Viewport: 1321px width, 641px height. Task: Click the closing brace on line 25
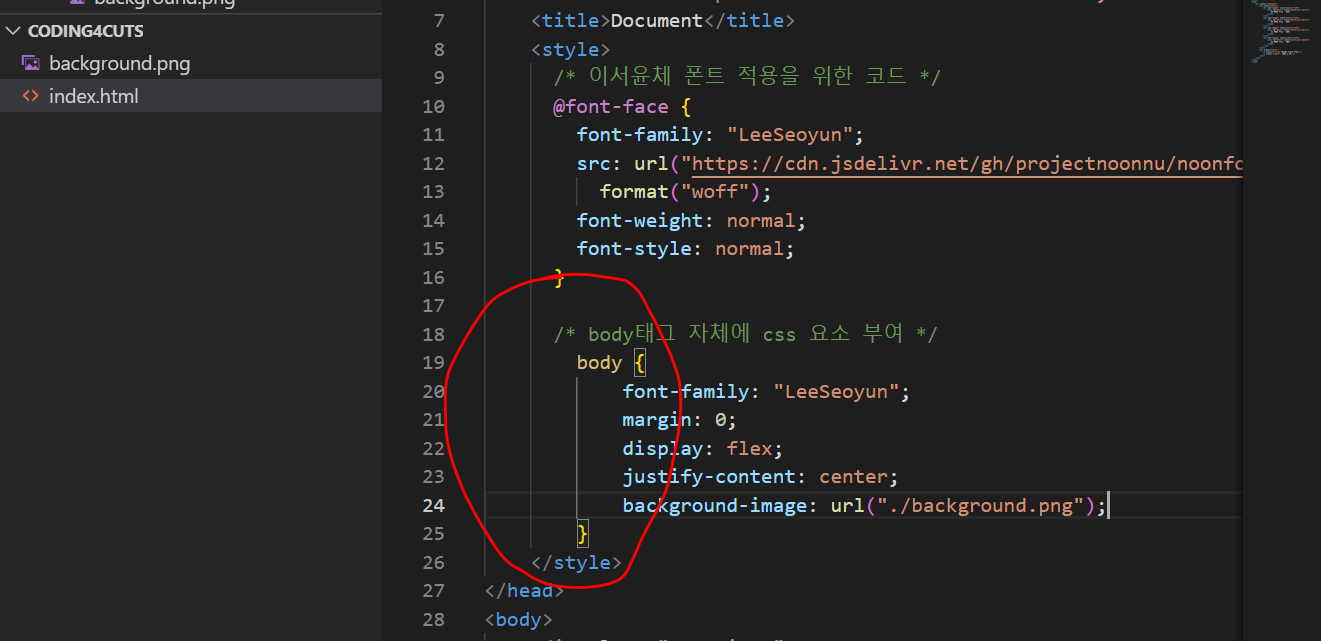pyautogui.click(x=583, y=533)
